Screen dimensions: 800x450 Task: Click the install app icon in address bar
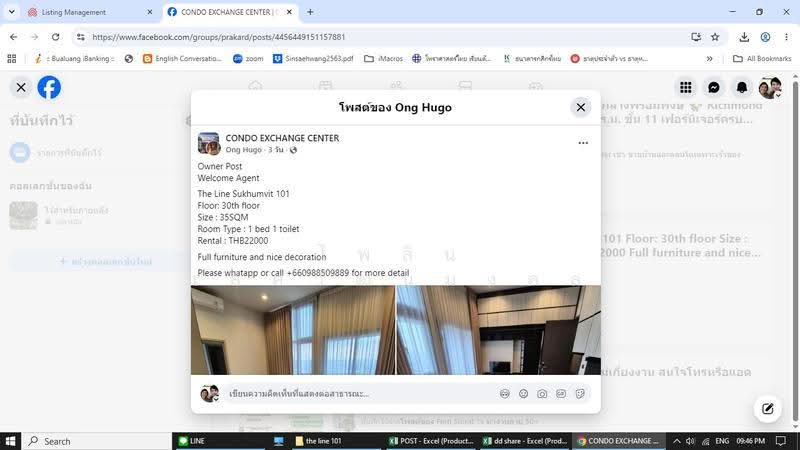coord(696,37)
